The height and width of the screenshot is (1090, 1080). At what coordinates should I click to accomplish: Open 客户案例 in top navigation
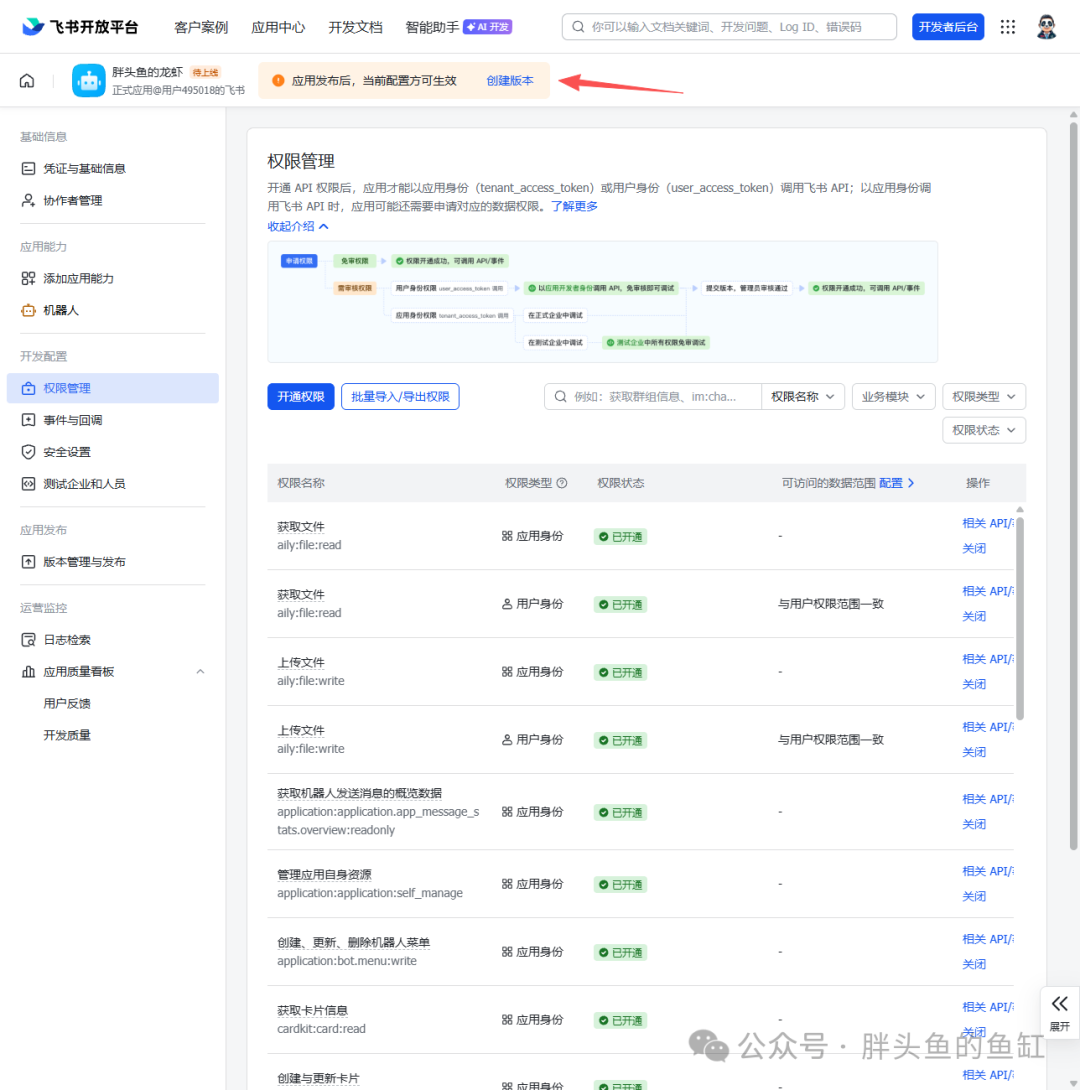(201, 27)
